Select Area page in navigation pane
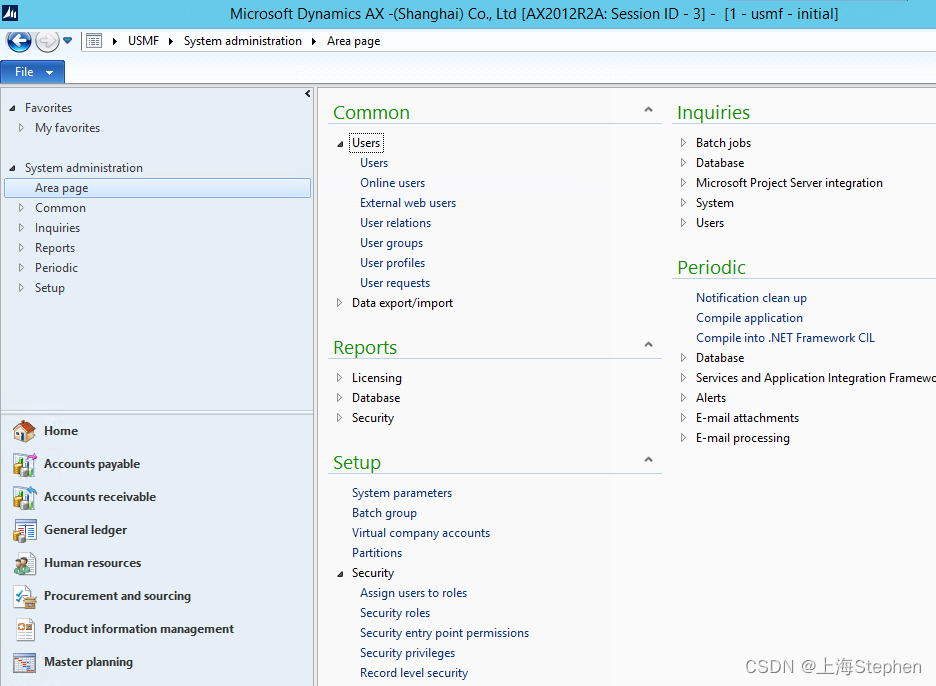This screenshot has height=686, width=936. click(158, 188)
